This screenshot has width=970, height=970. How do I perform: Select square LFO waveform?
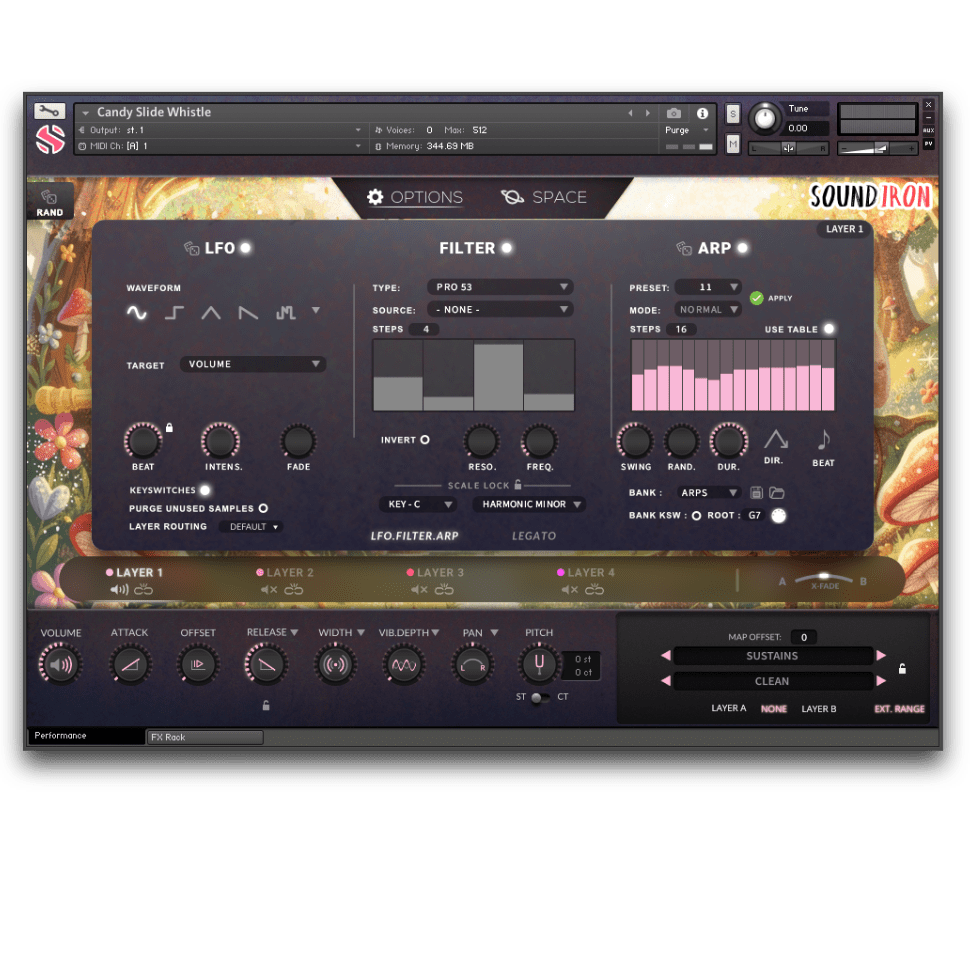(x=174, y=313)
